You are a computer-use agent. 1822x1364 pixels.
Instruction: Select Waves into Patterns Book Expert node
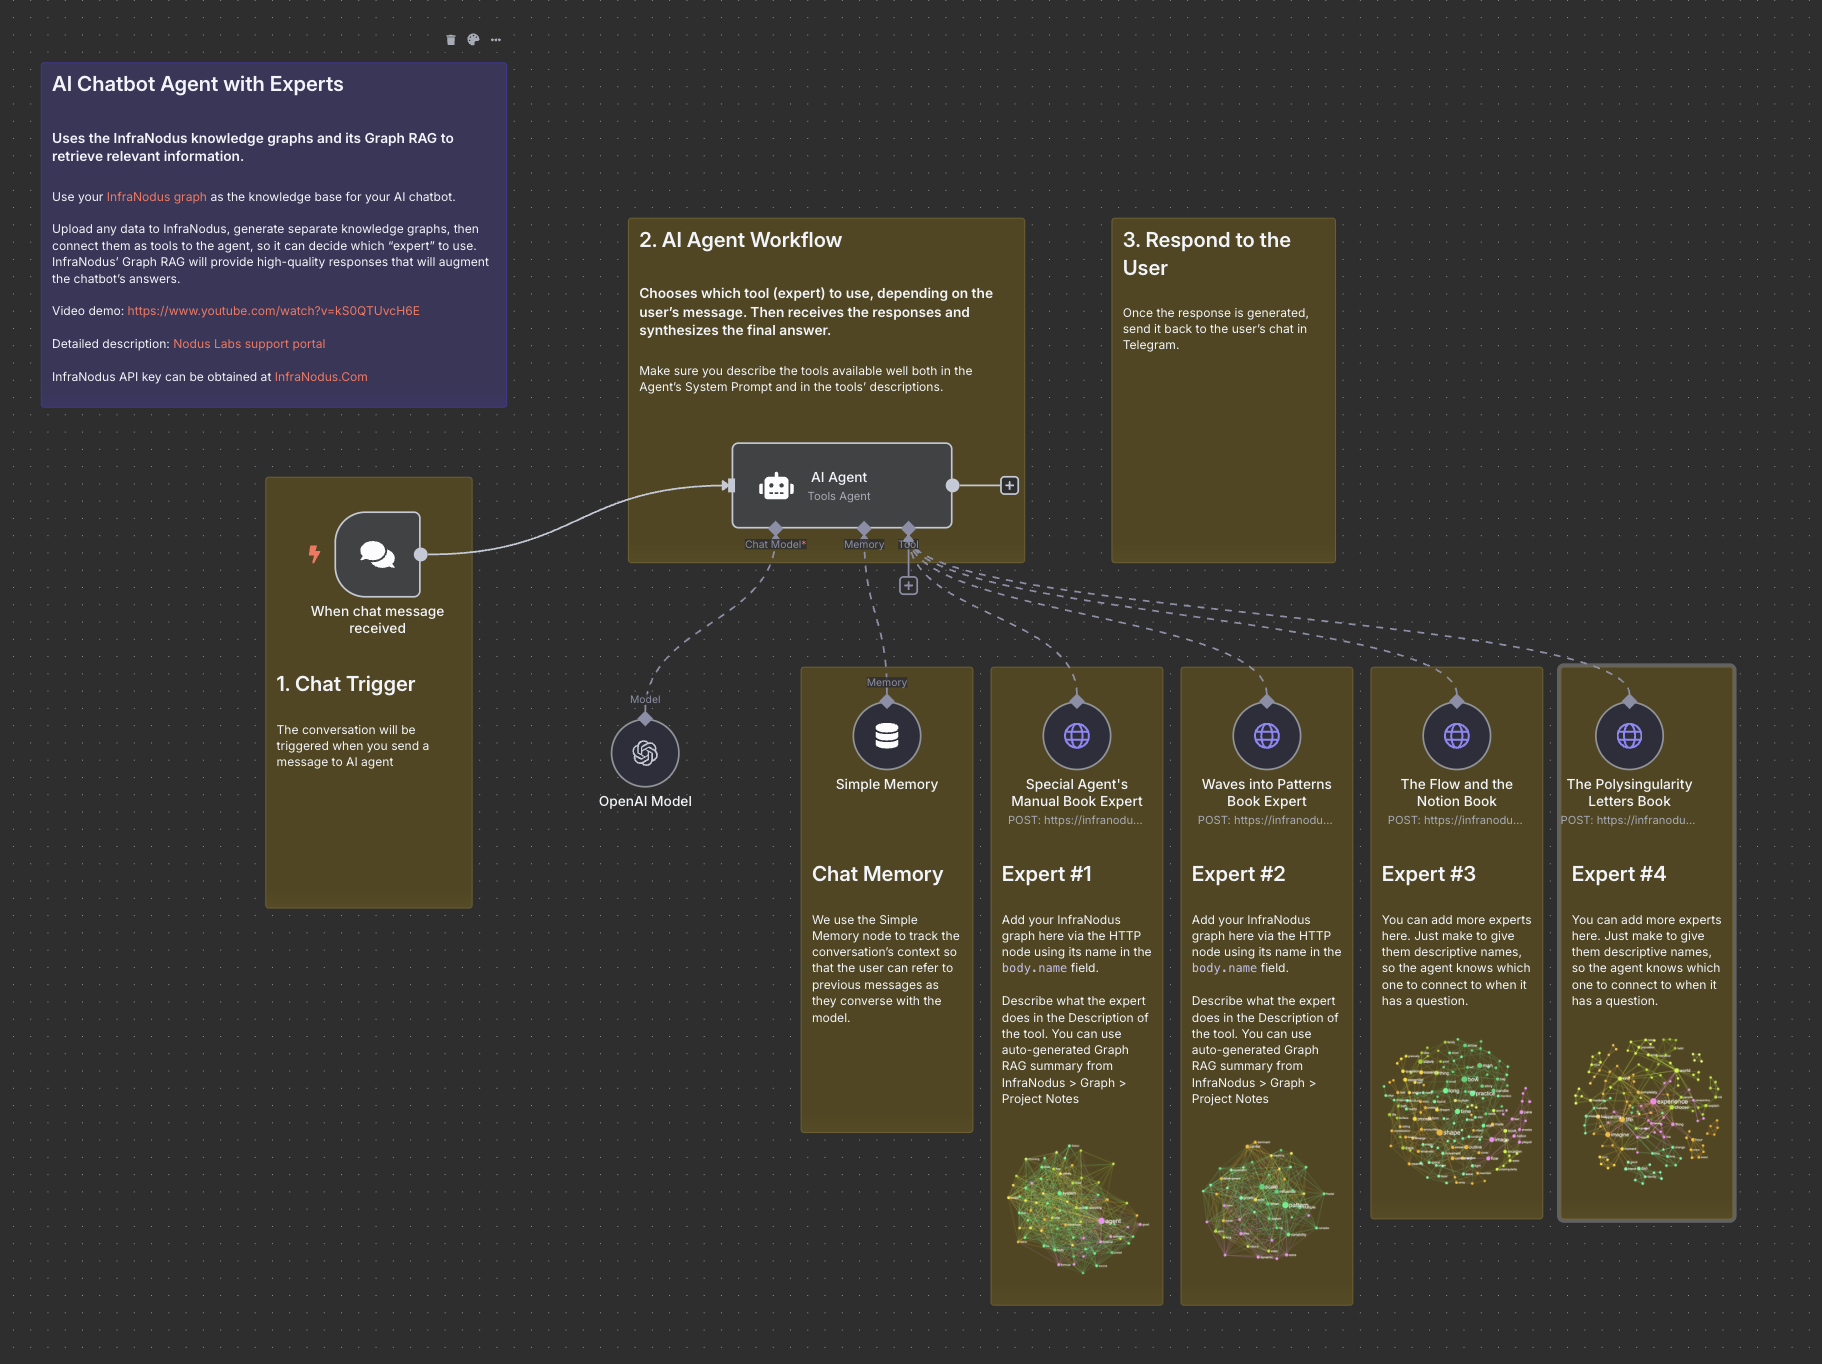pyautogui.click(x=1267, y=736)
